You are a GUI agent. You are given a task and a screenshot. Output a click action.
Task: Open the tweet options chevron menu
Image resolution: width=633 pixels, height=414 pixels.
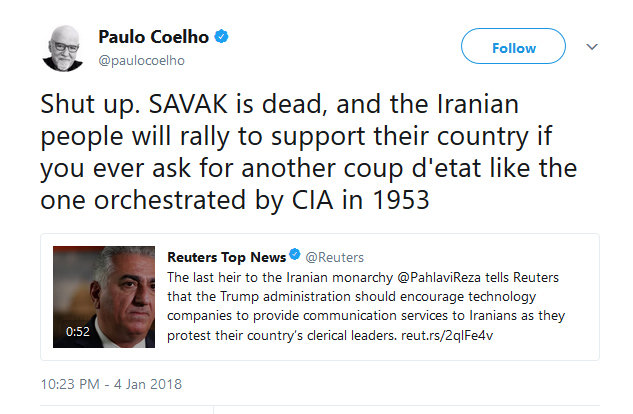point(591,46)
